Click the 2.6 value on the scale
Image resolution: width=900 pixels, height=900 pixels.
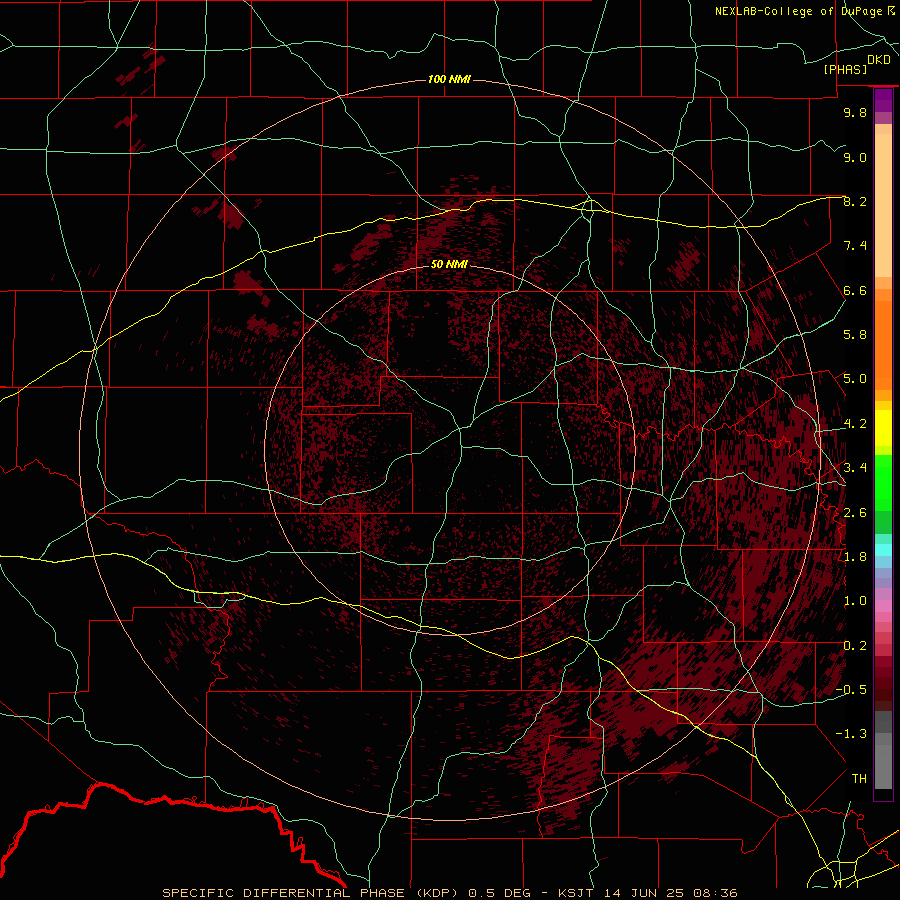pyautogui.click(x=855, y=512)
